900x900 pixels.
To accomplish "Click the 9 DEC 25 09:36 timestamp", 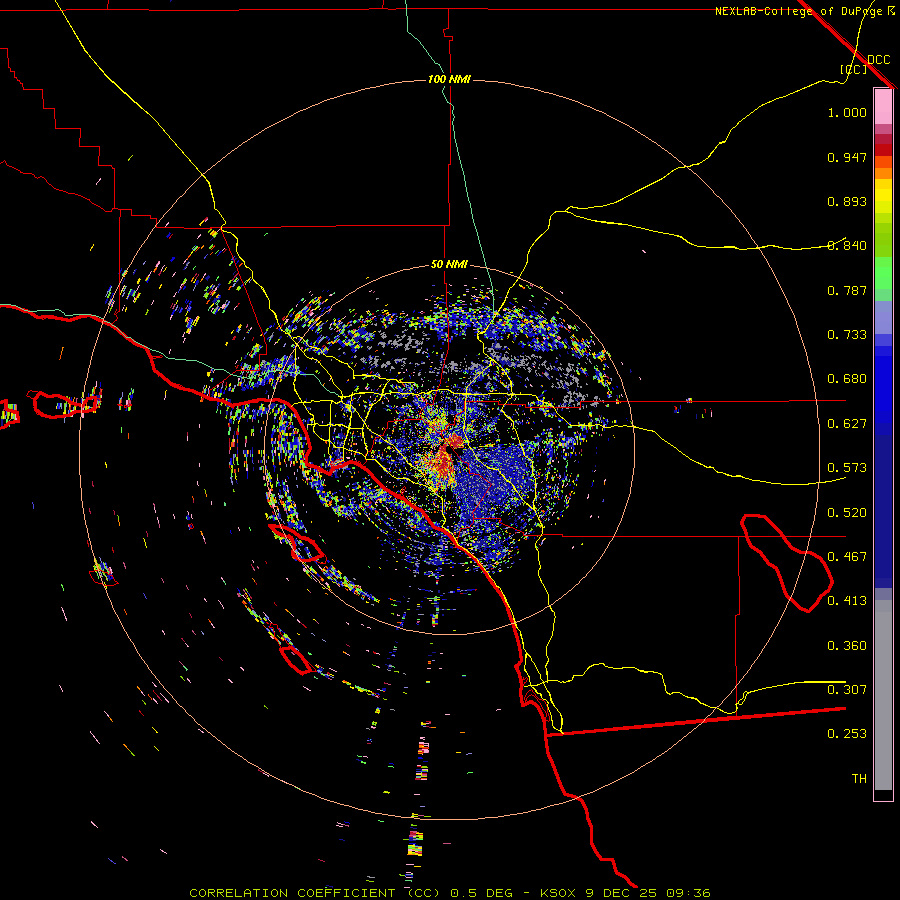I will coord(648,893).
